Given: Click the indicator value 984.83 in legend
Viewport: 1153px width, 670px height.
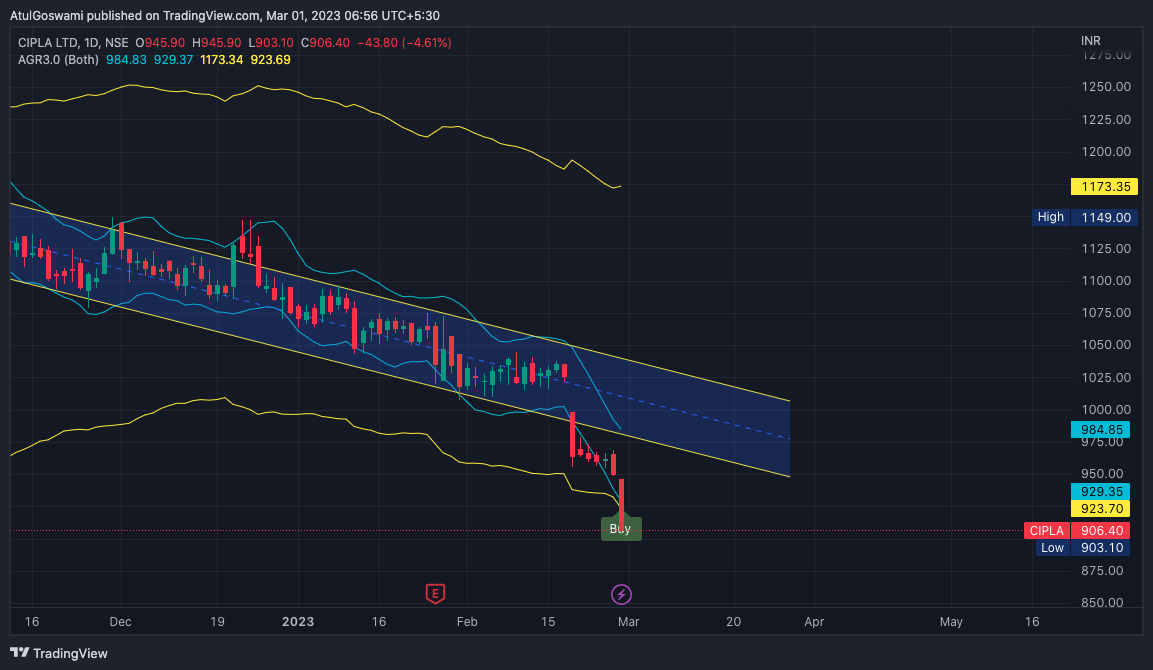Looking at the screenshot, I should coord(126,60).
